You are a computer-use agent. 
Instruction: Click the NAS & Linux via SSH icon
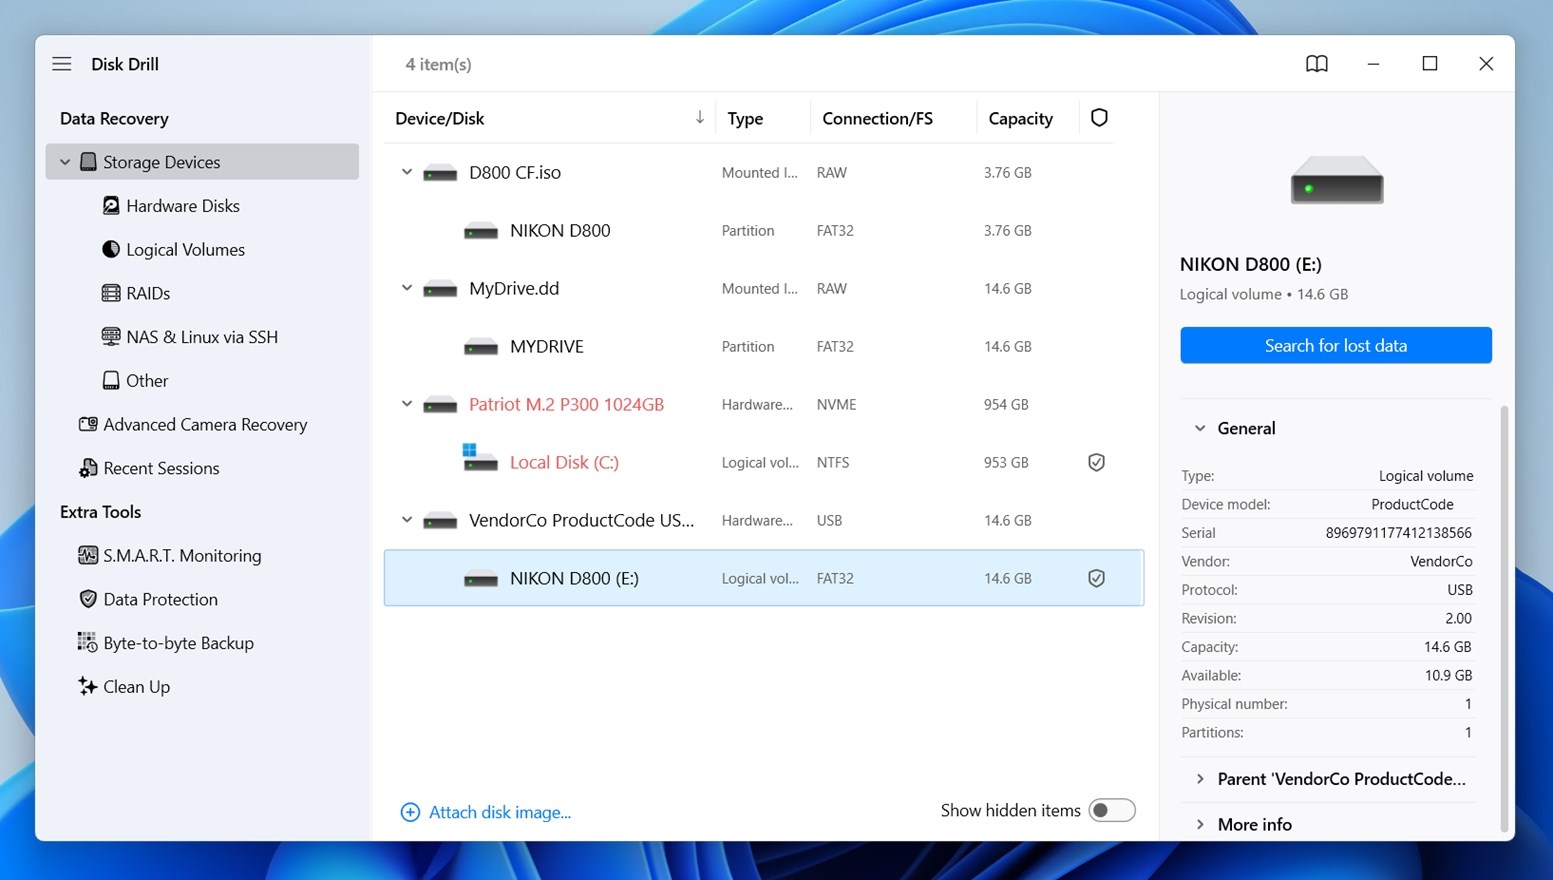click(111, 337)
